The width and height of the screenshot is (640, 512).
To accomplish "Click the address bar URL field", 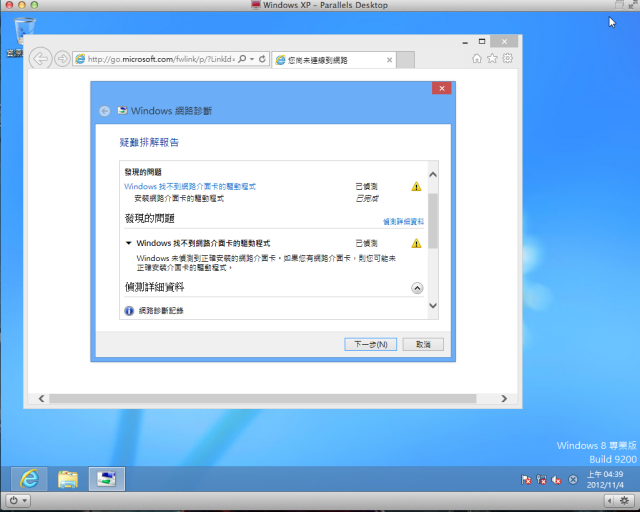I will [161, 59].
